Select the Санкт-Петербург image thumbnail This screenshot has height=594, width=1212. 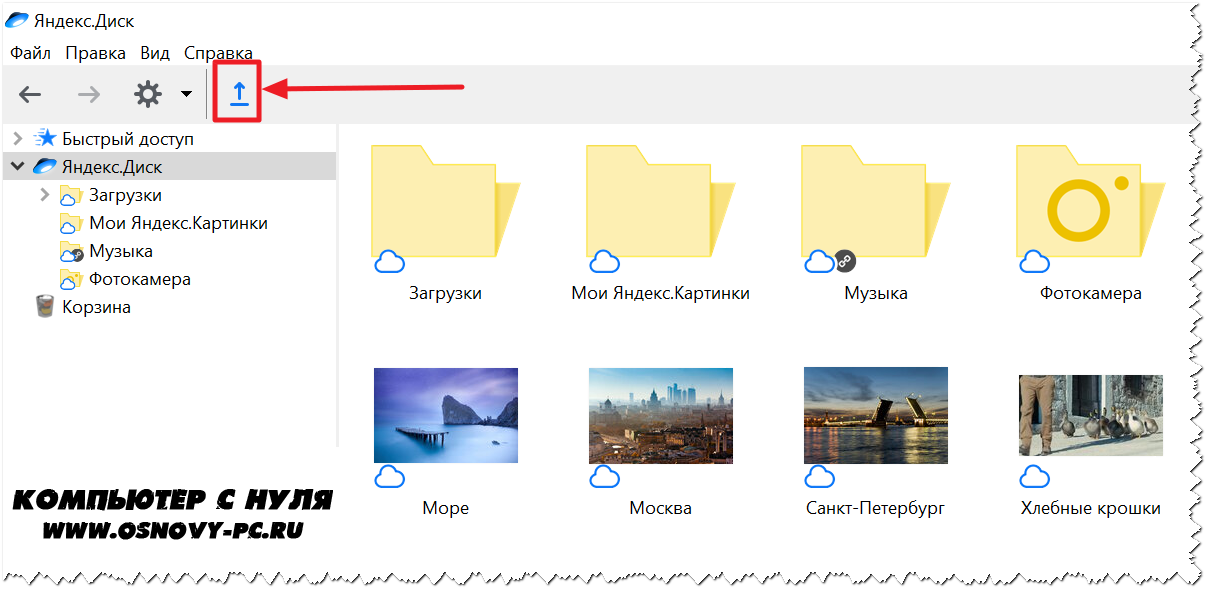click(875, 415)
